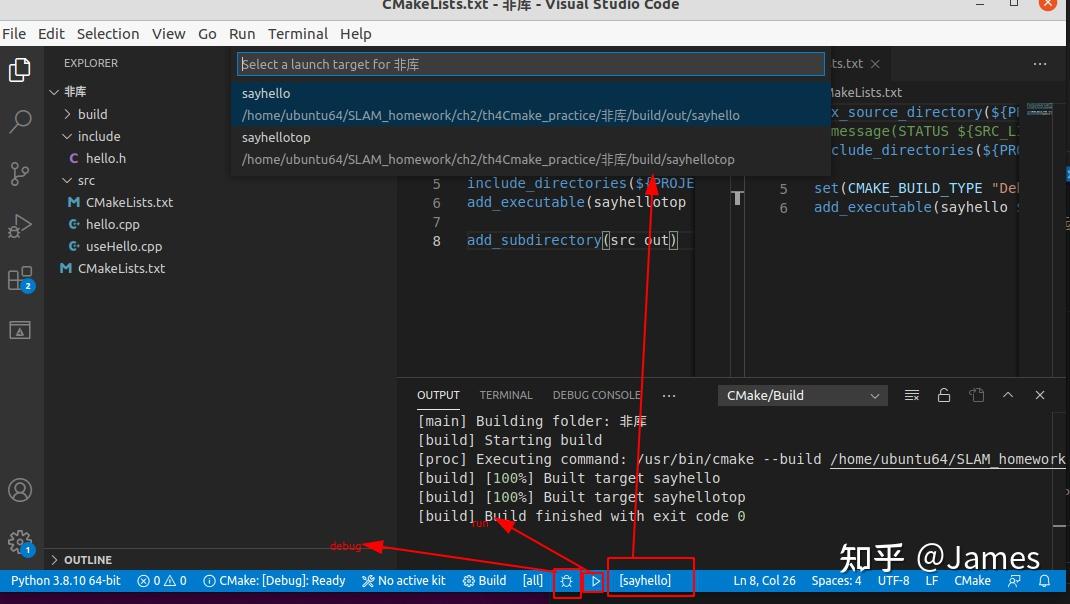
Task: Maximize the output panel size
Action: [1008, 395]
